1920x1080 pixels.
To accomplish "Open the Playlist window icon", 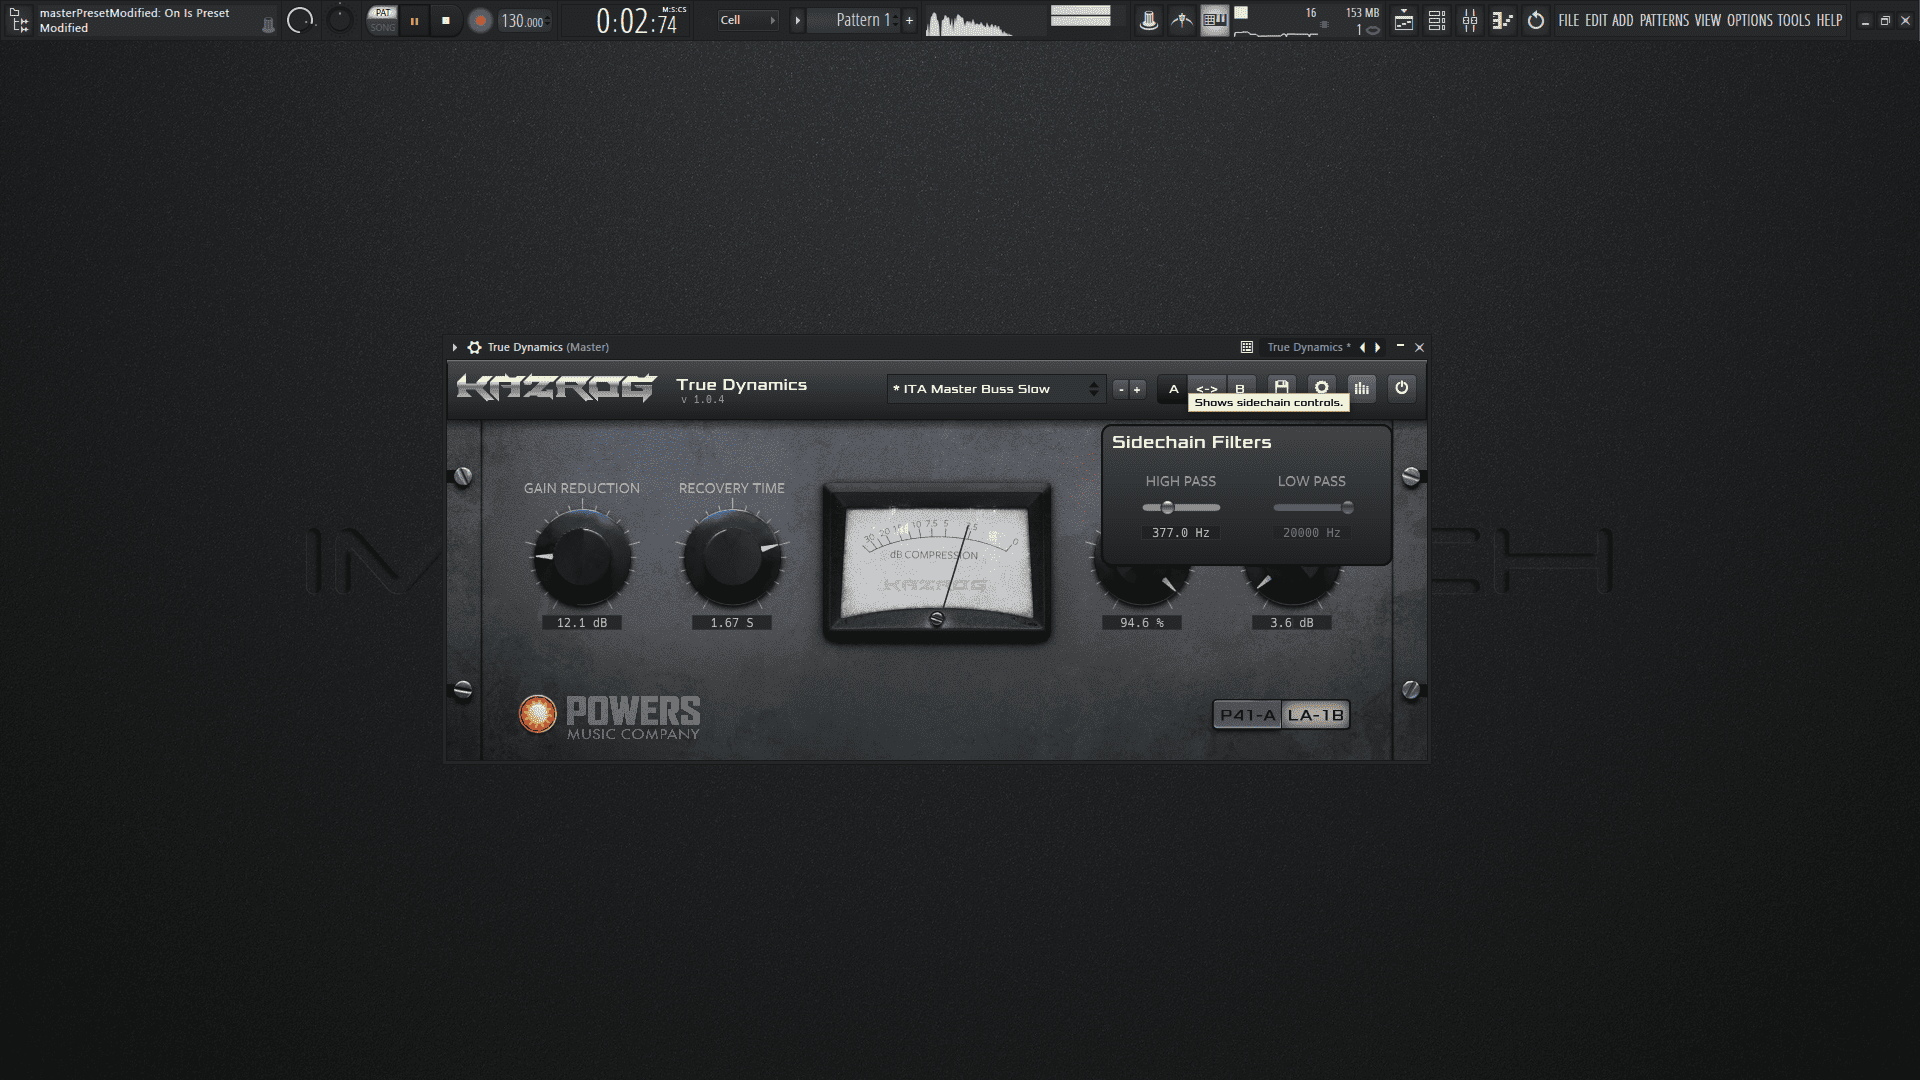I will (x=1404, y=20).
